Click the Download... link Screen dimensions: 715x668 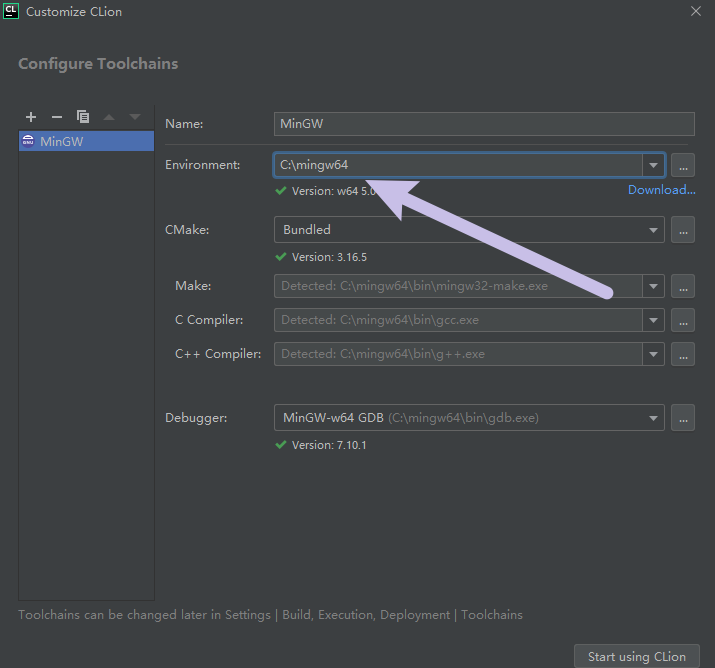662,190
